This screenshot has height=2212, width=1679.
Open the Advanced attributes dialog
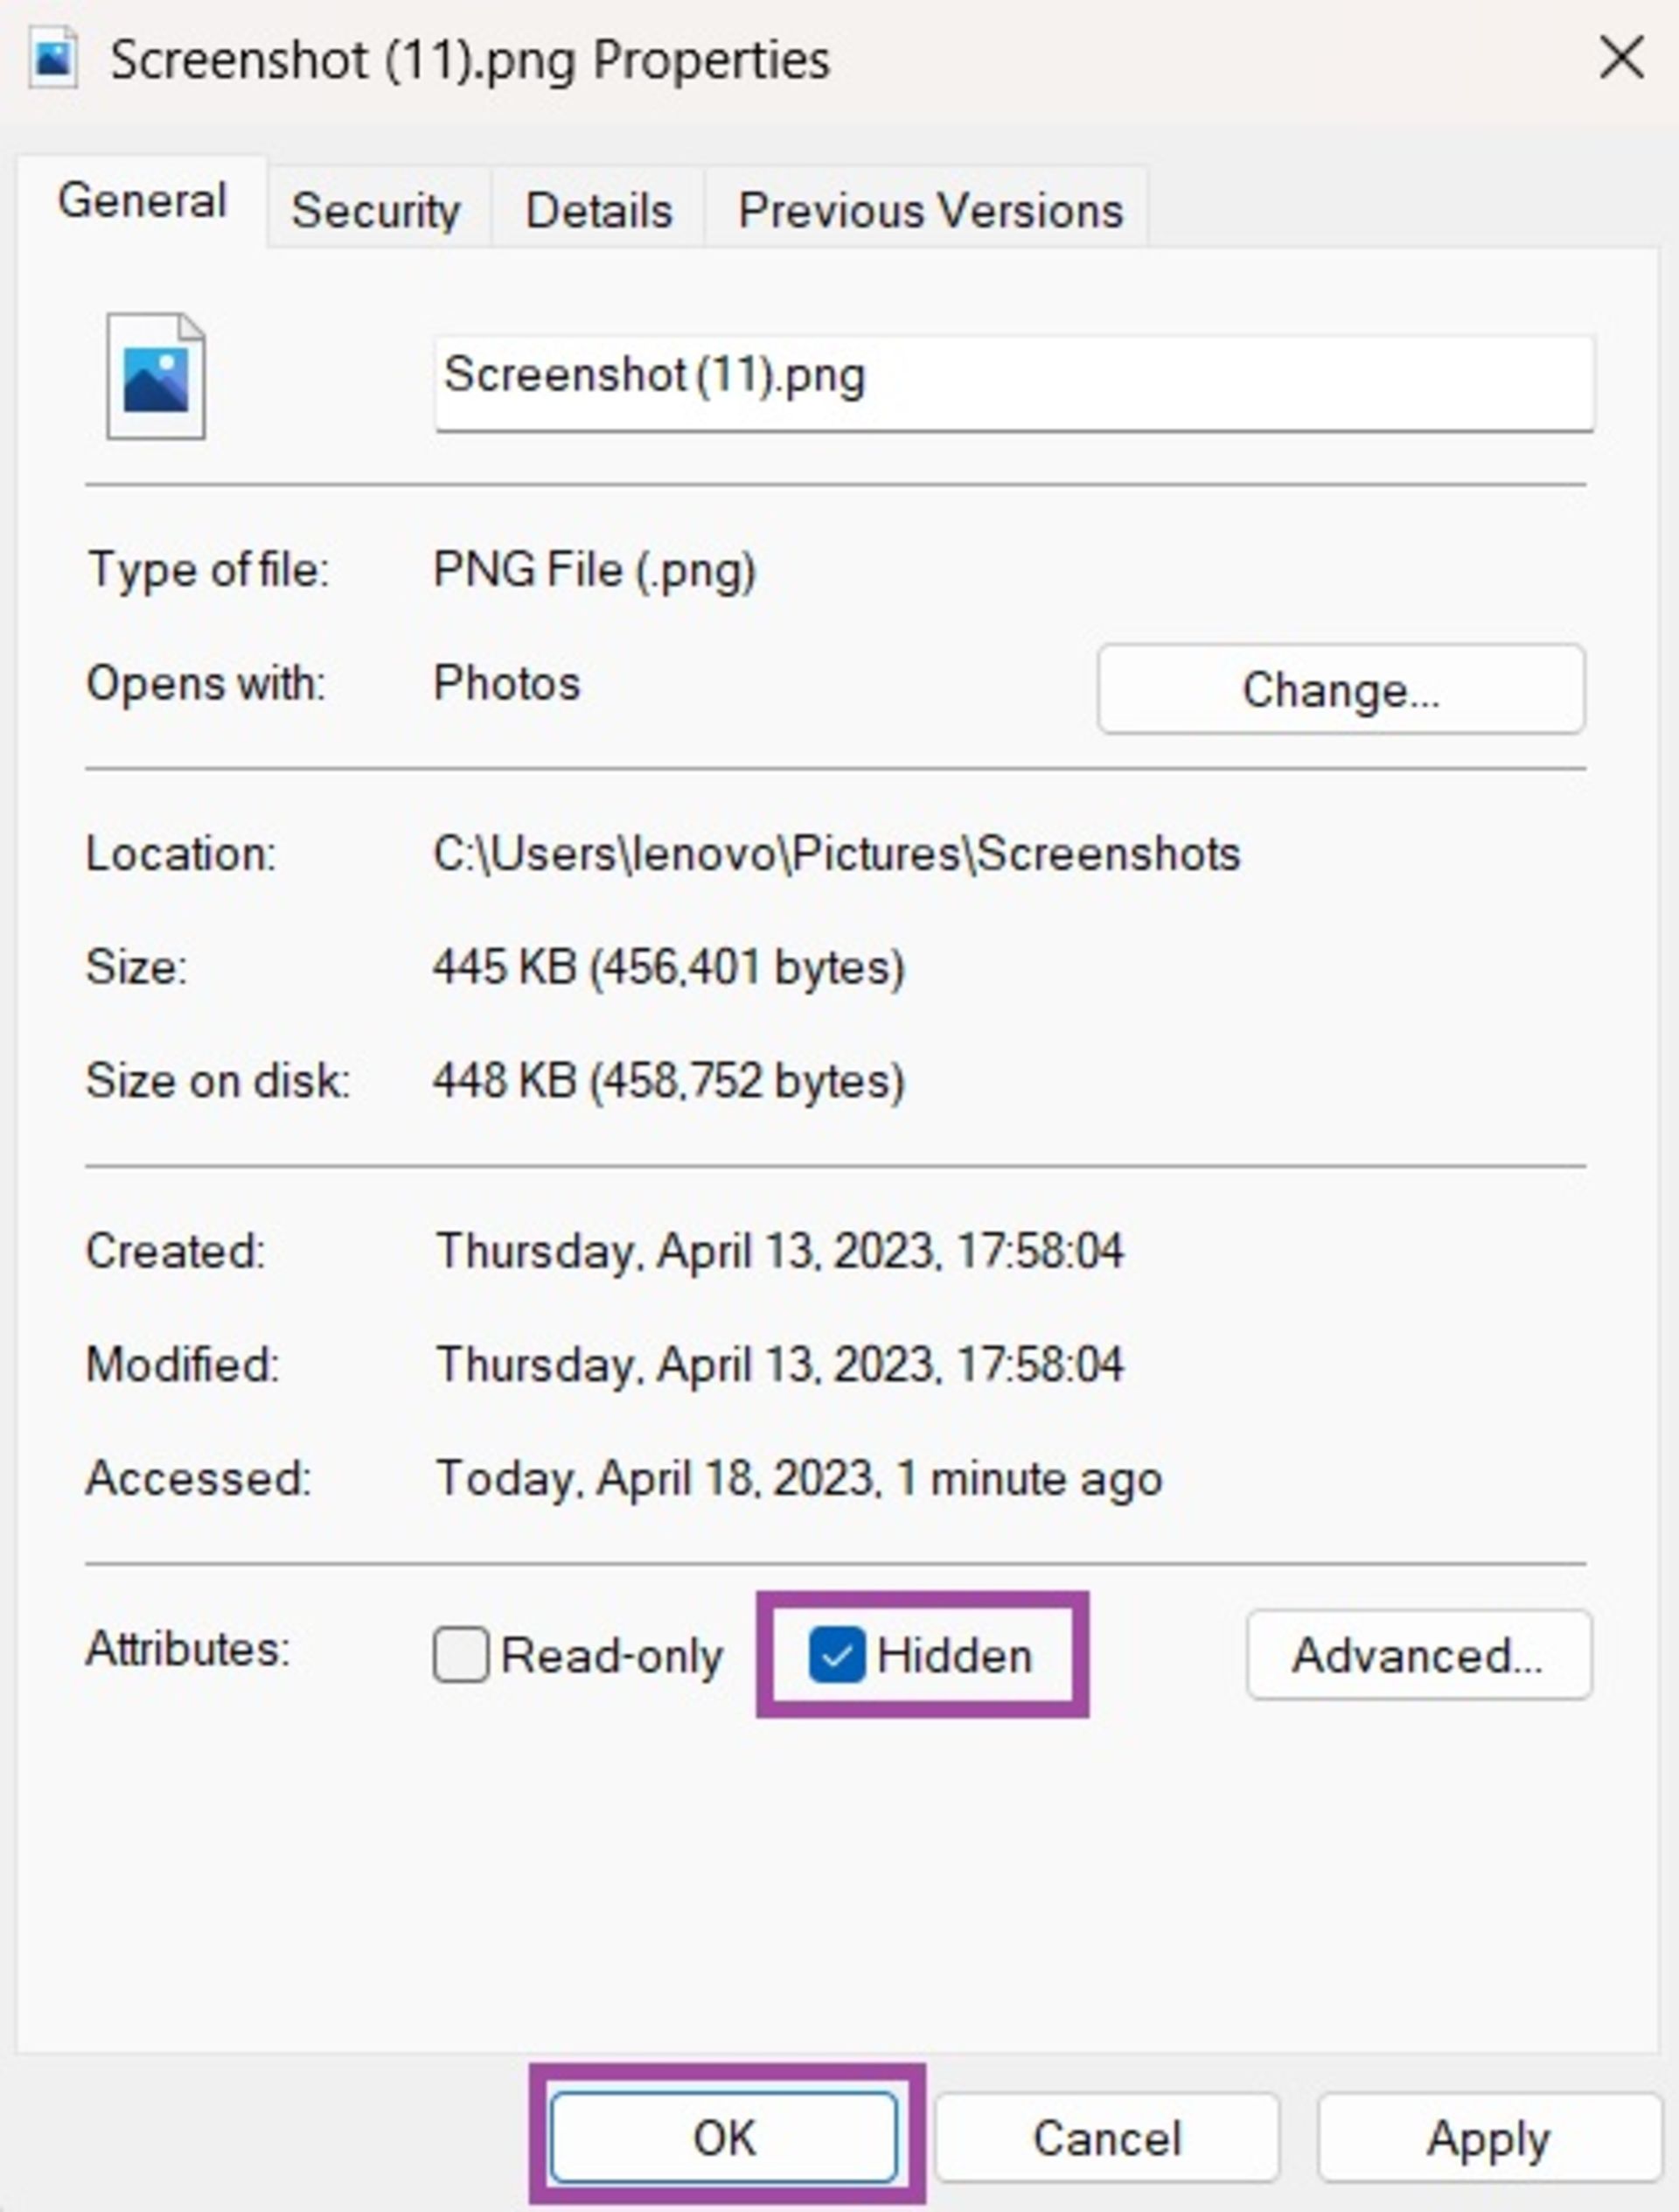[x=1418, y=1654]
